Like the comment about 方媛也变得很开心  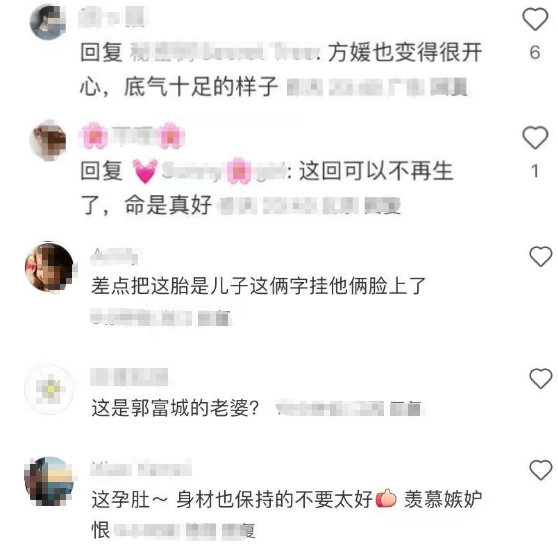[x=535, y=20]
